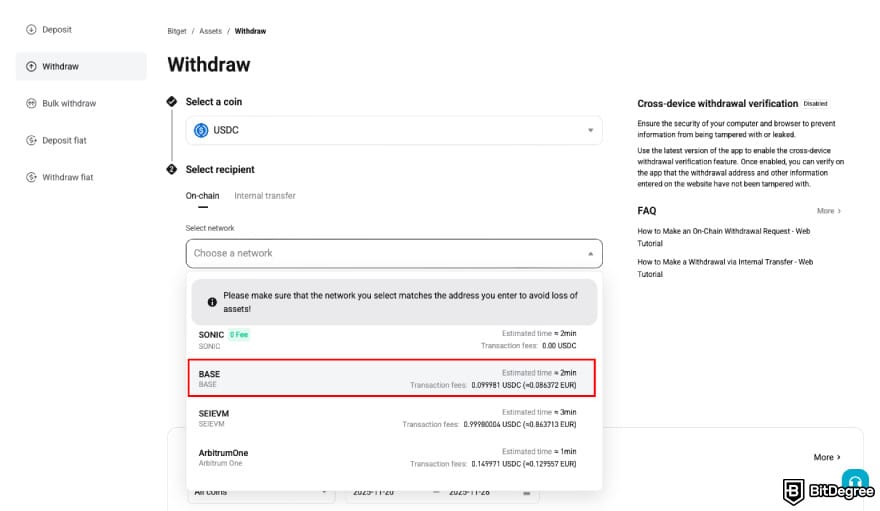Click the USDC coin logo icon
Viewport: 880px width, 511px height.
coord(201,130)
